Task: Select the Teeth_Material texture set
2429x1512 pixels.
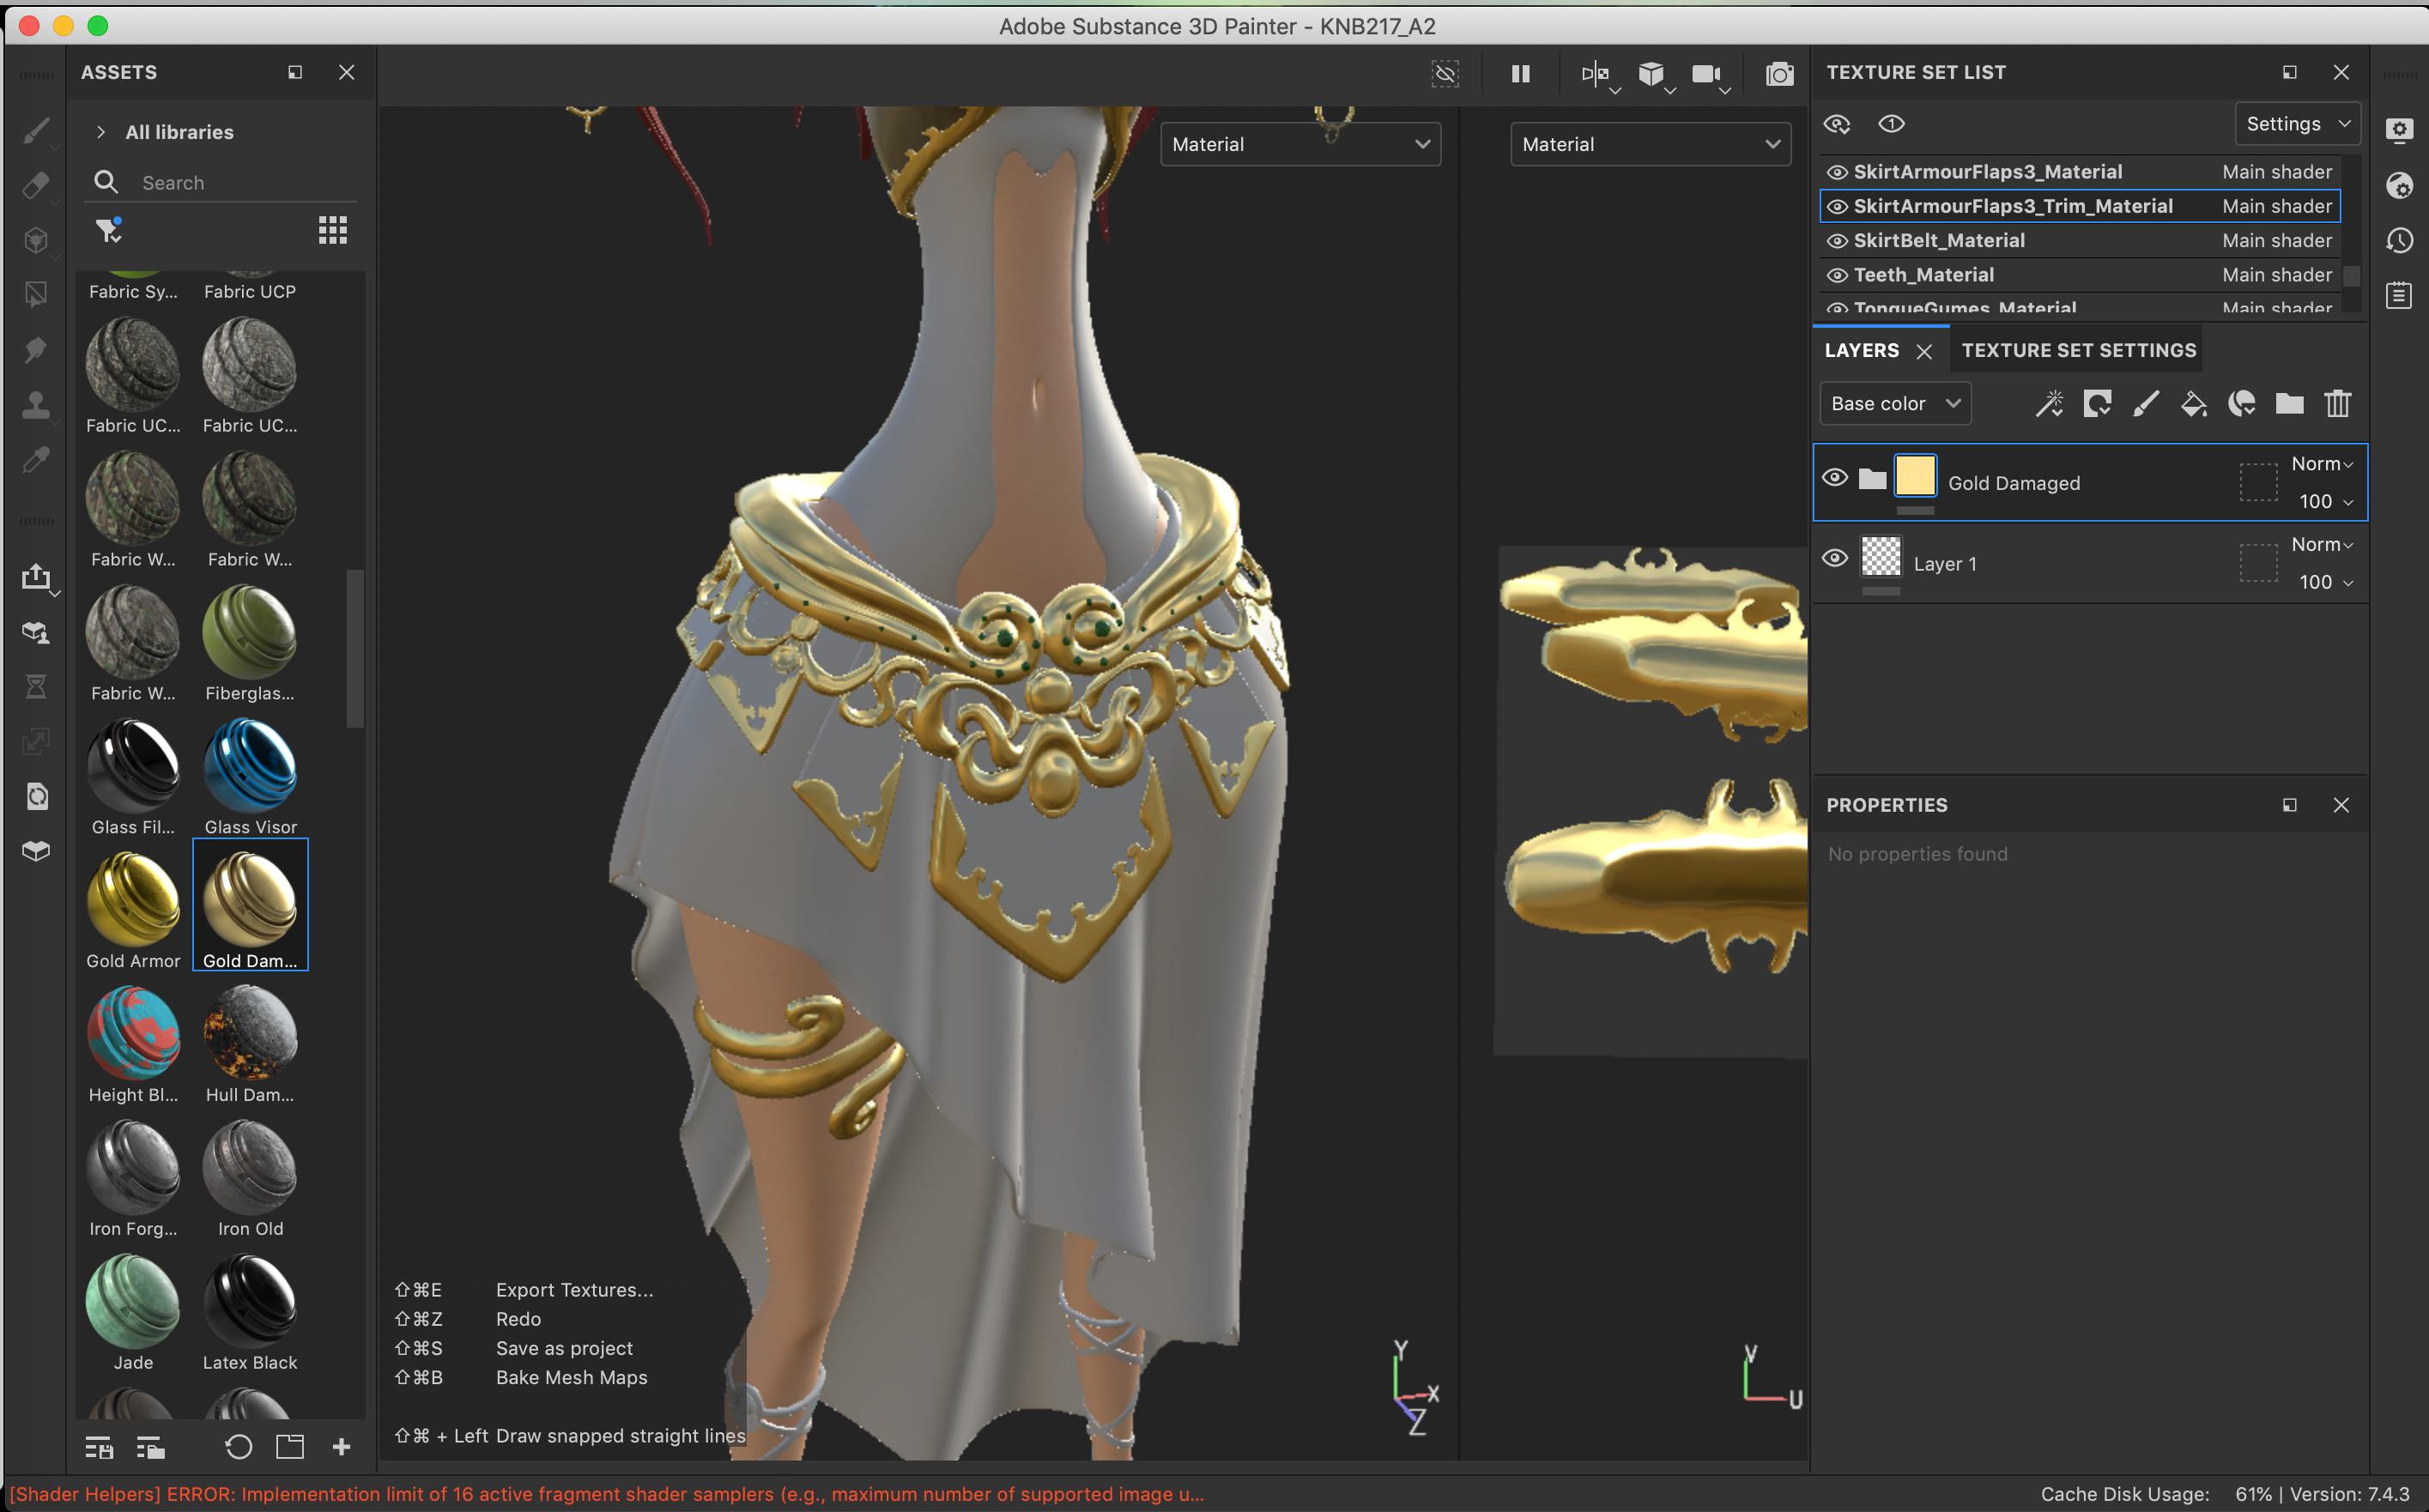Action: click(x=1923, y=275)
